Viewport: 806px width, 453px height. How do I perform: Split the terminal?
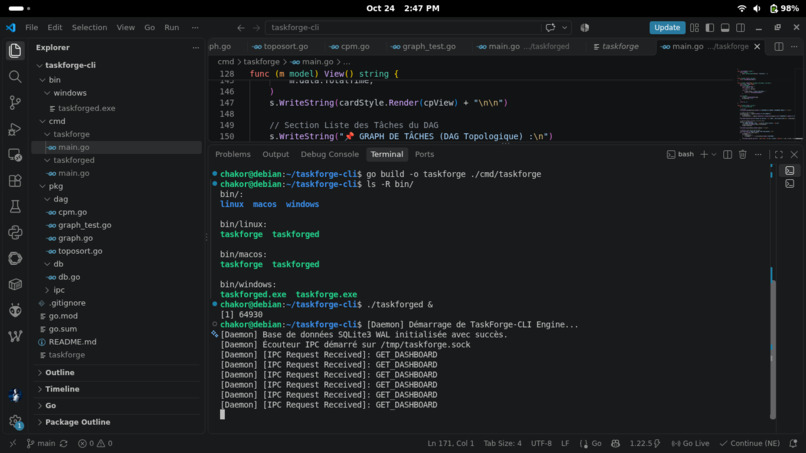tap(727, 154)
